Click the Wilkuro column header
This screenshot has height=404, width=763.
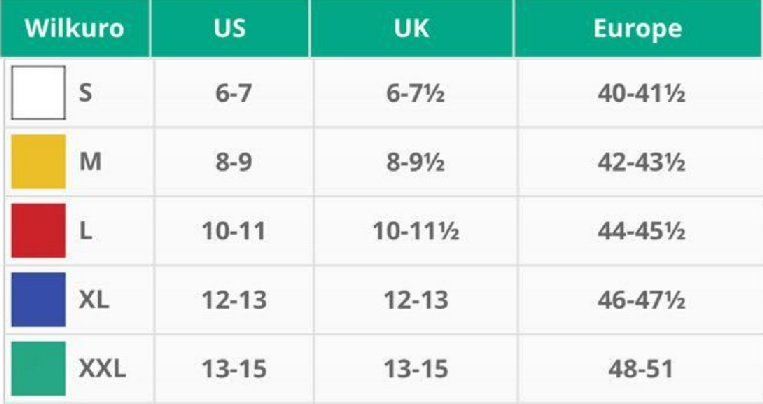click(74, 28)
